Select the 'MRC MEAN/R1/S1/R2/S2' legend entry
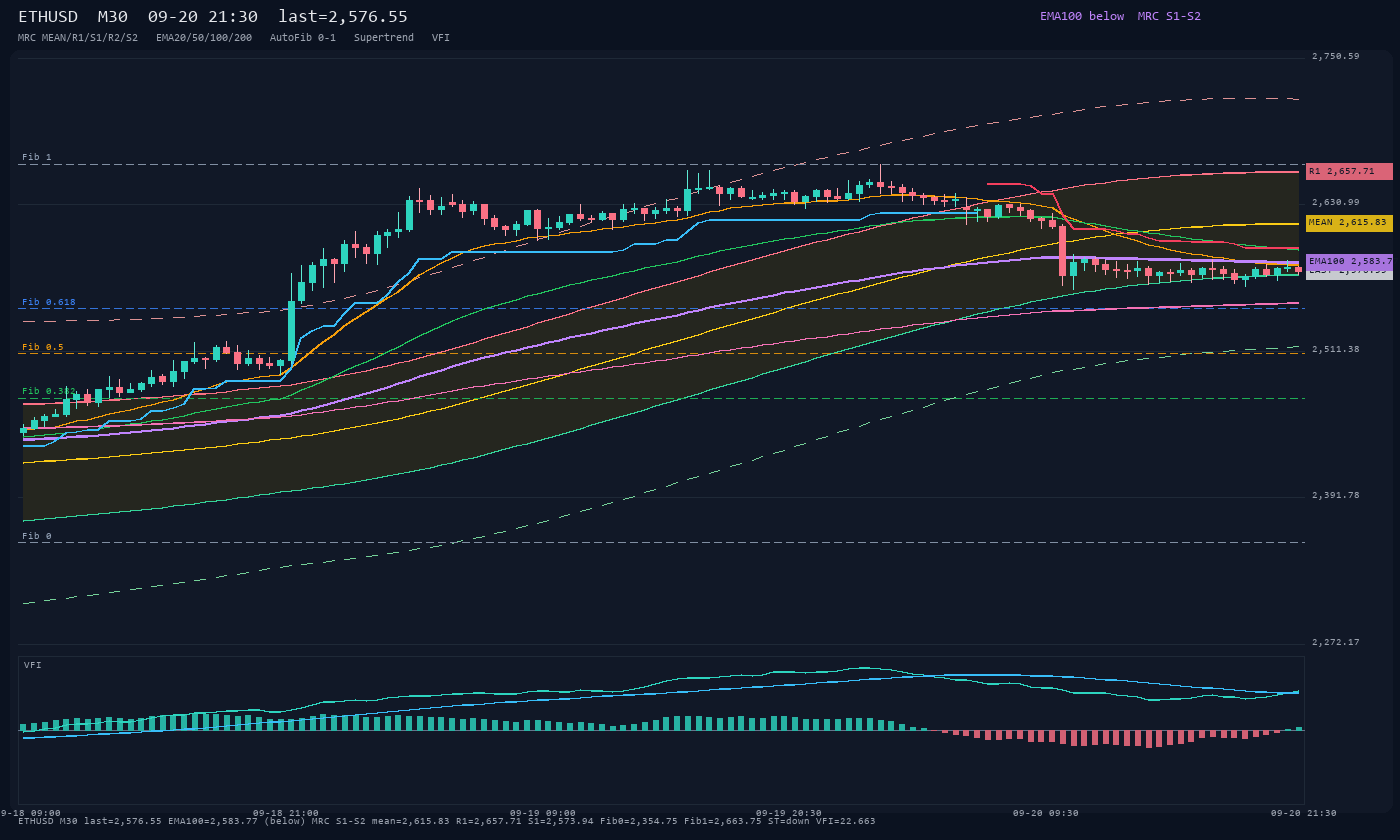The image size is (1400, 840). click(x=78, y=37)
